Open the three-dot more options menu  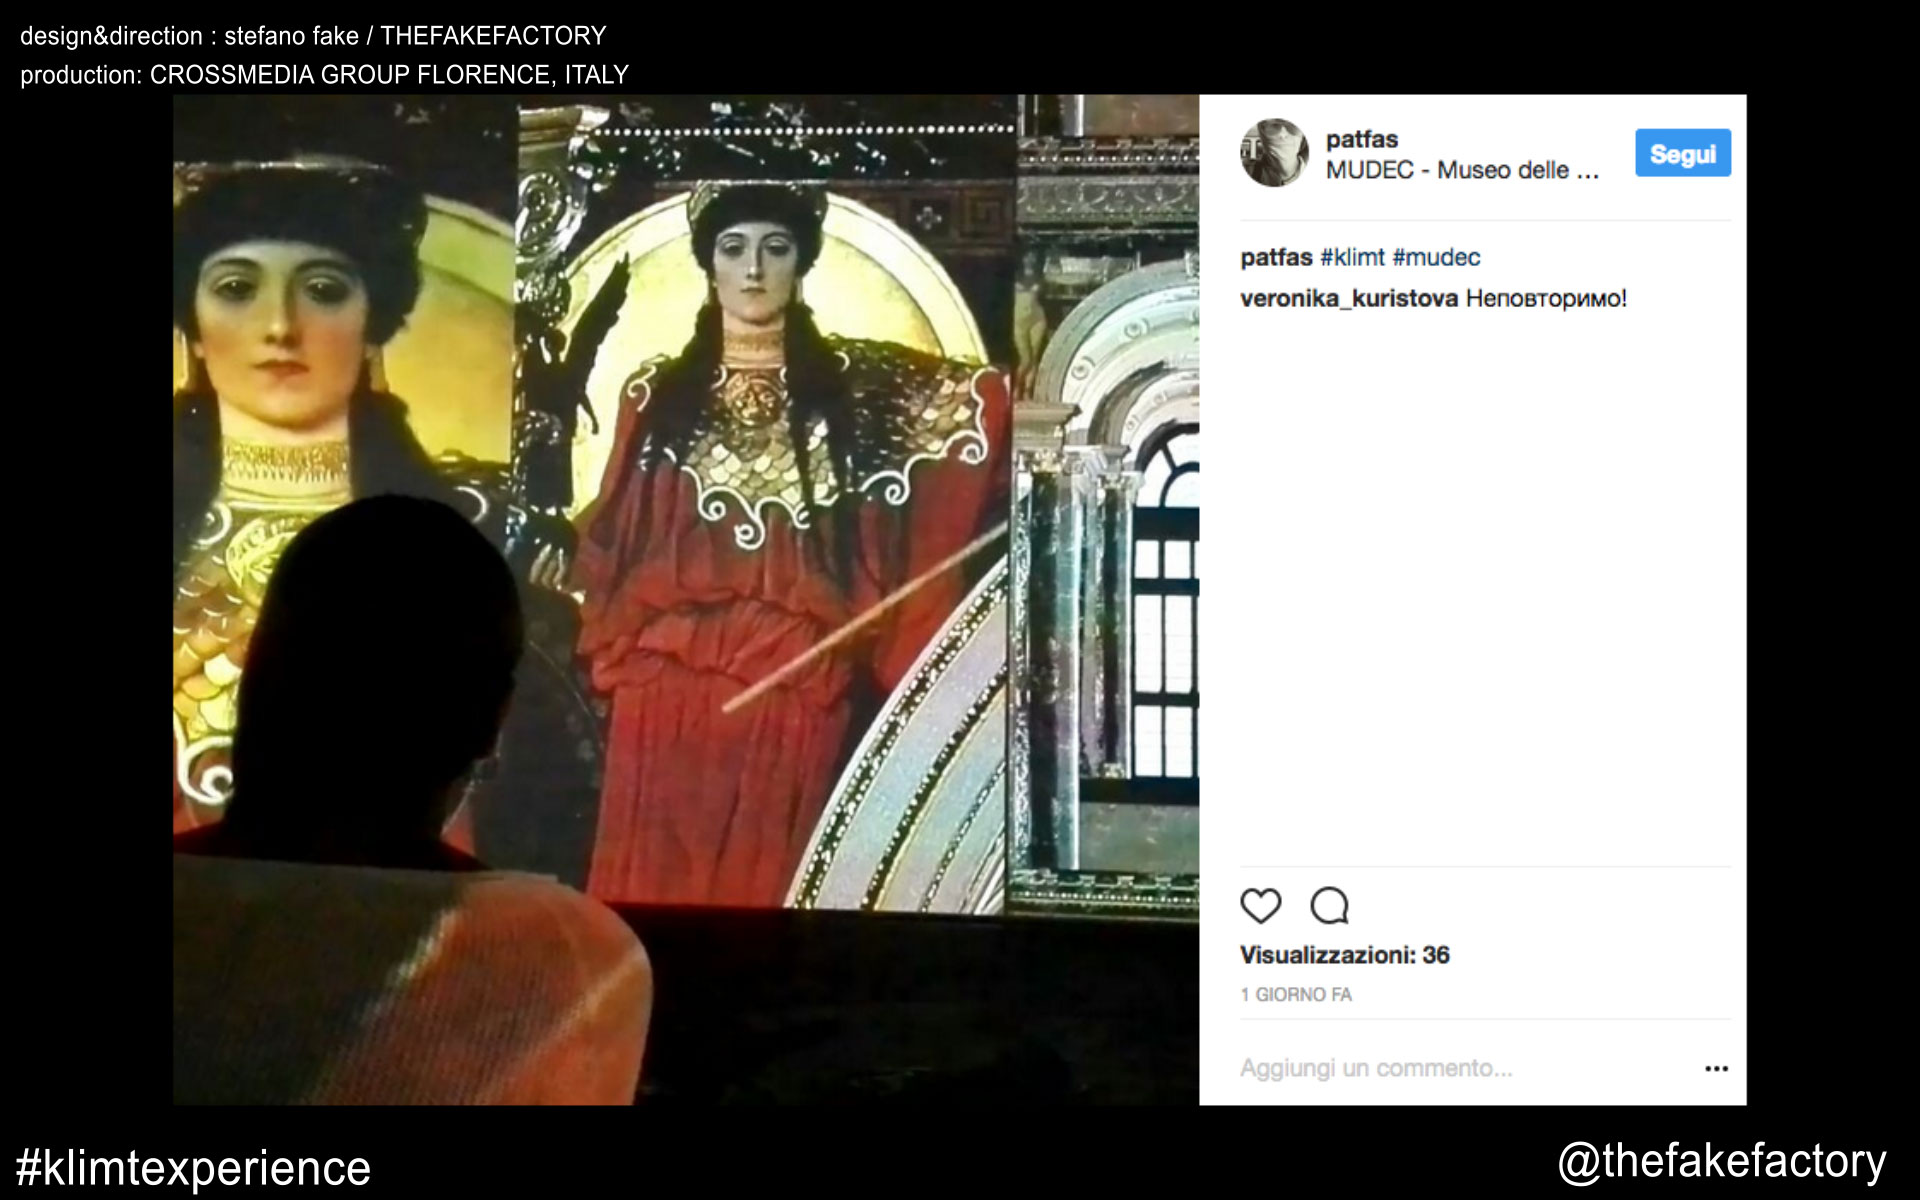point(1716,1069)
